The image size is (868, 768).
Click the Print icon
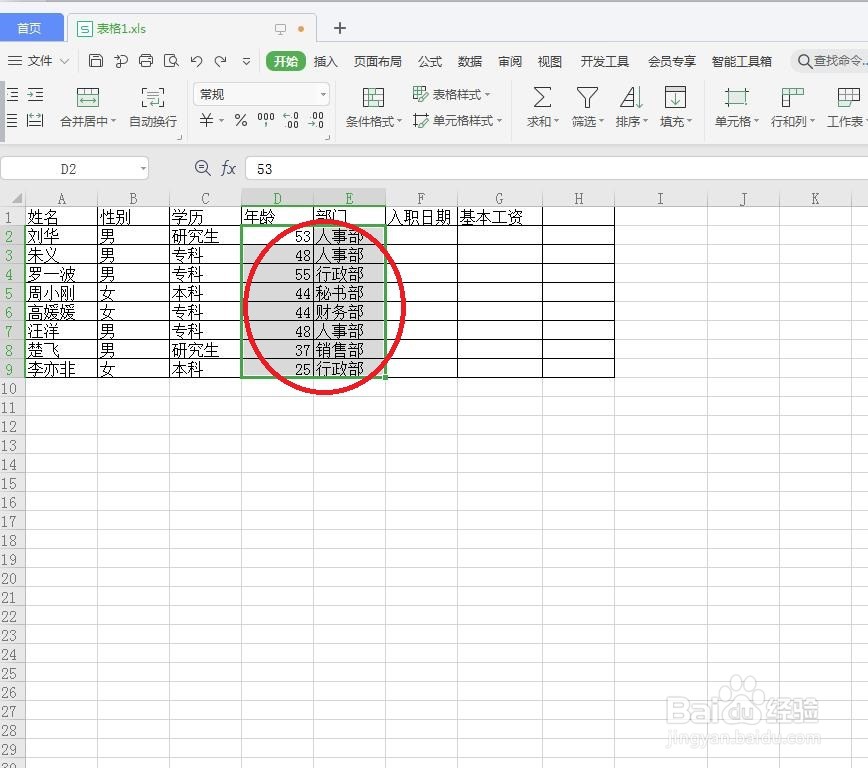click(146, 60)
